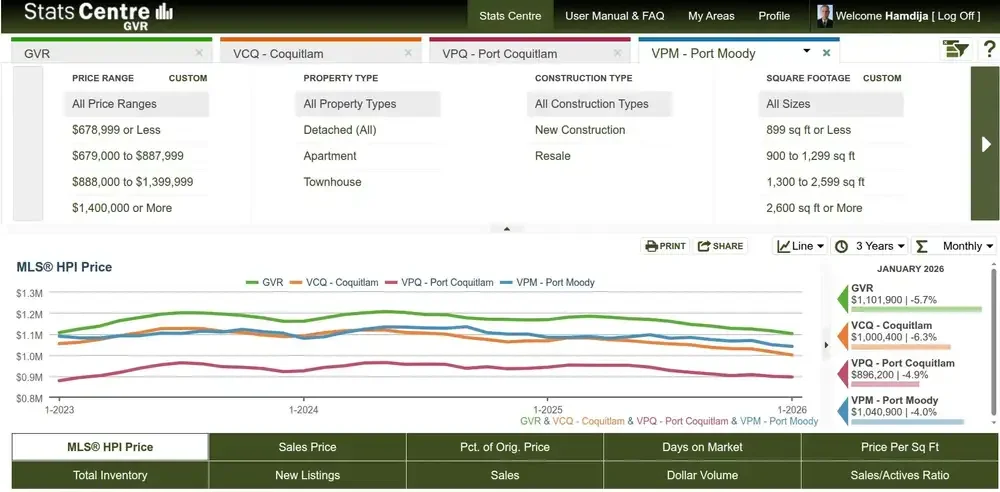
Task: Click the PRINT button
Action: (x=665, y=246)
